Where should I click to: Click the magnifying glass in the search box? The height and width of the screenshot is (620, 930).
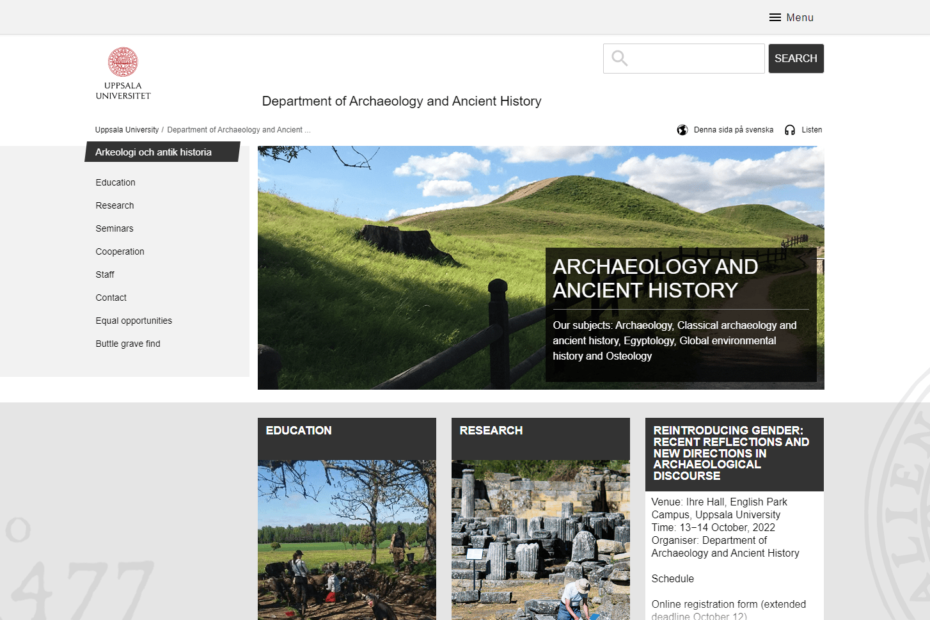[619, 58]
